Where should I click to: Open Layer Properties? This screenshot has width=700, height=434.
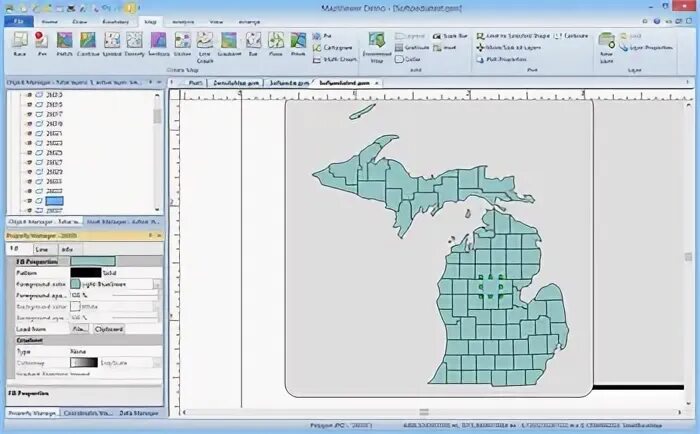tap(646, 47)
